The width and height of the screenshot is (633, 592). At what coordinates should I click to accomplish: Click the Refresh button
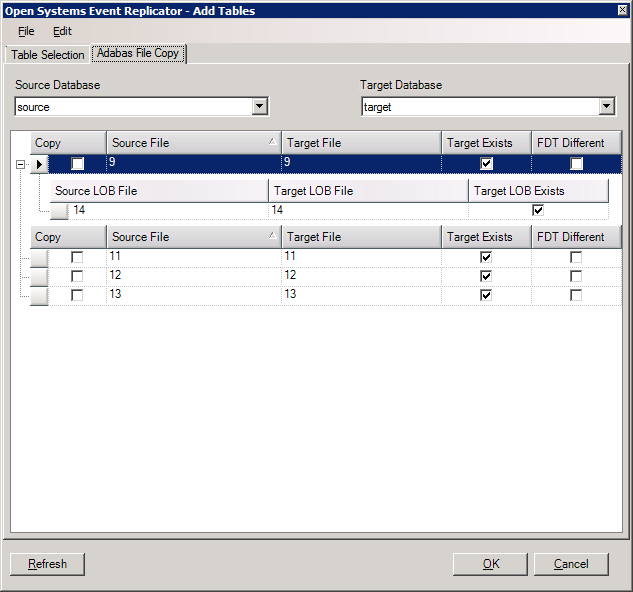pyautogui.click(x=47, y=564)
